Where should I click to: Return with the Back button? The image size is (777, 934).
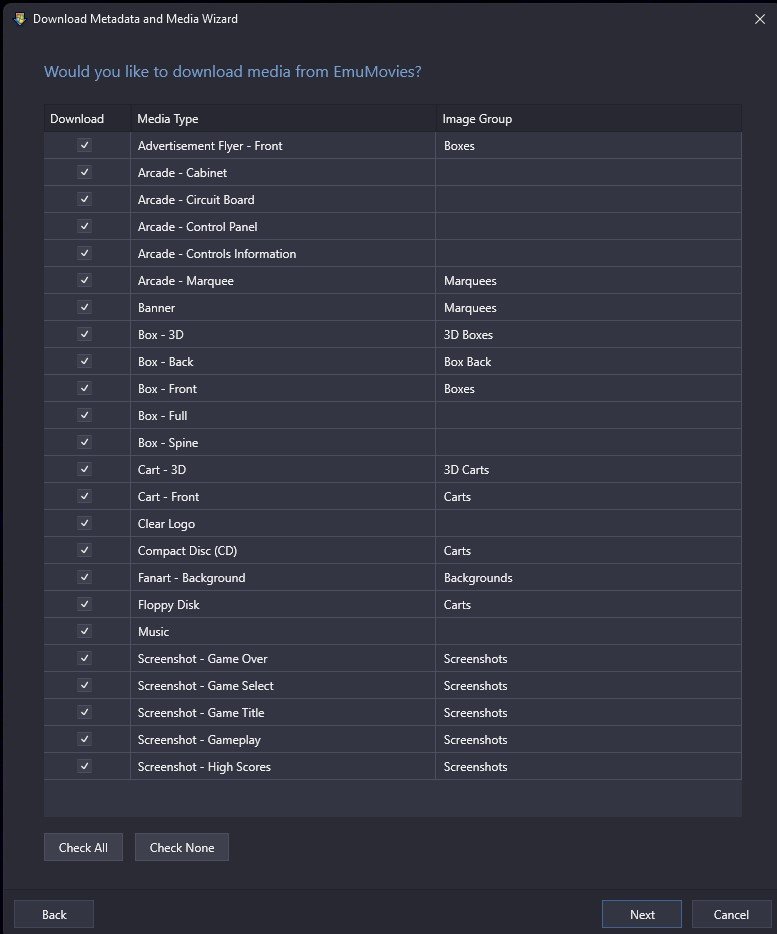pyautogui.click(x=54, y=914)
